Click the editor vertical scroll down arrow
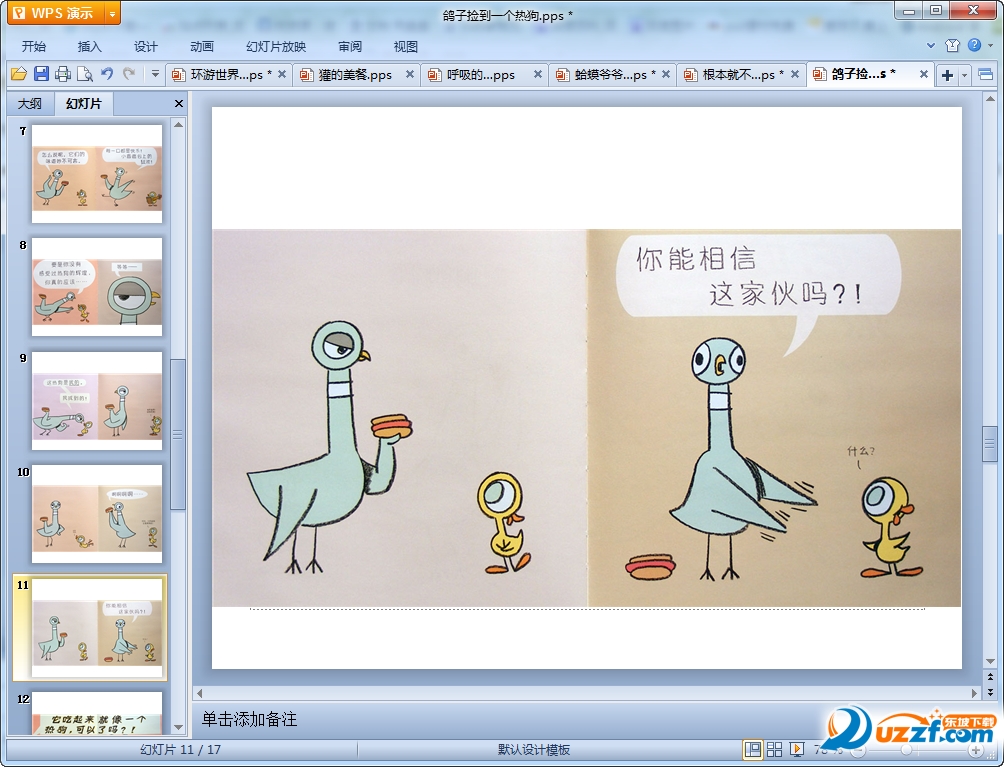 pos(990,662)
